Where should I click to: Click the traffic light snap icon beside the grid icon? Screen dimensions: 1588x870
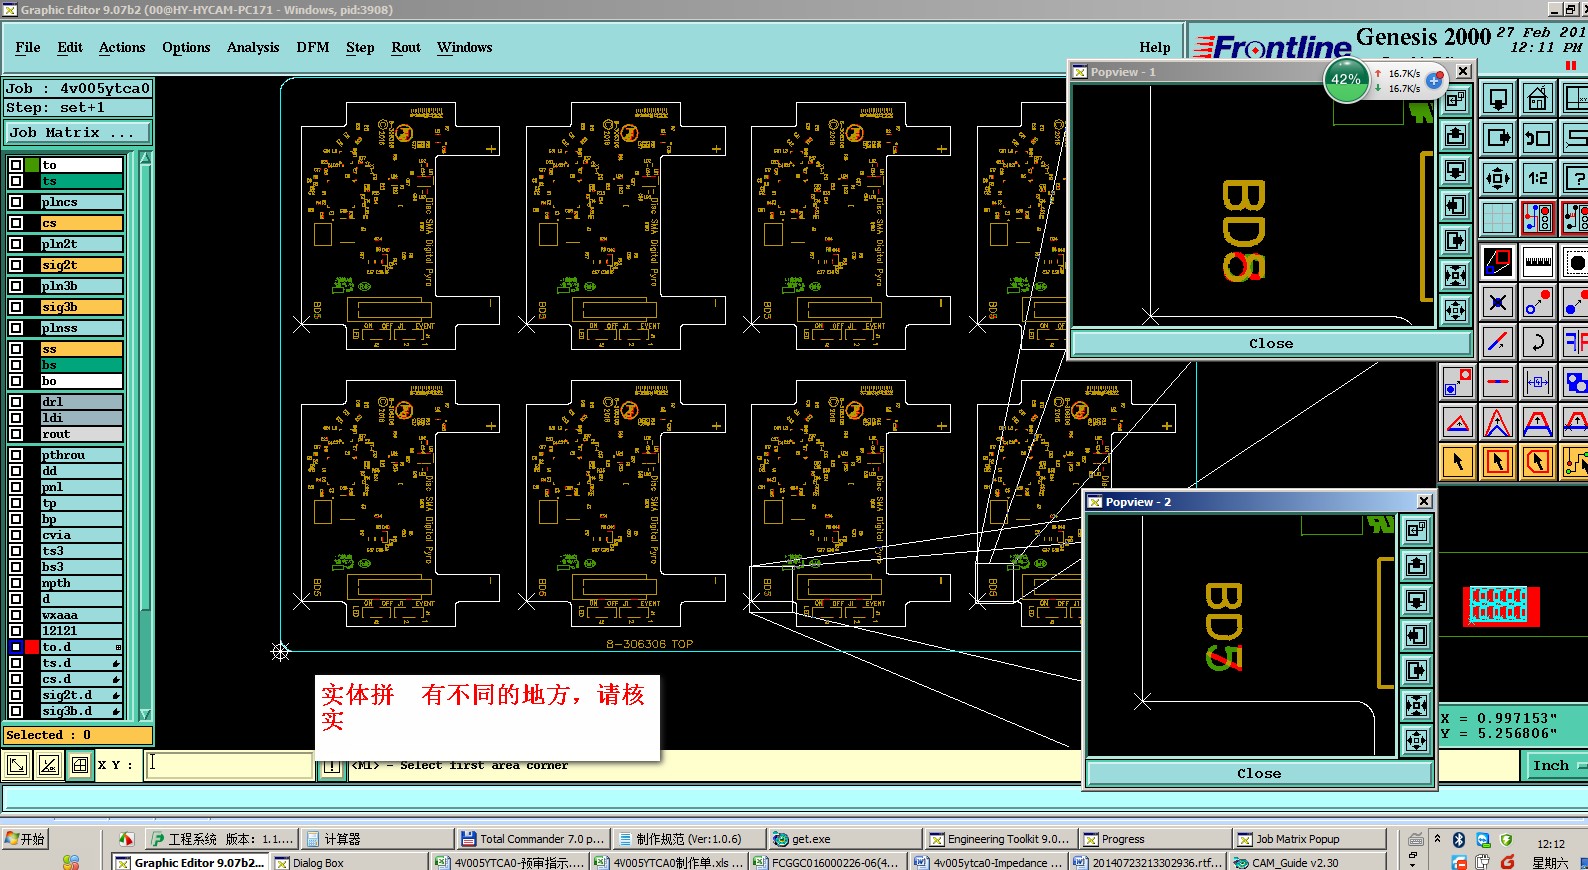[x=1538, y=217]
